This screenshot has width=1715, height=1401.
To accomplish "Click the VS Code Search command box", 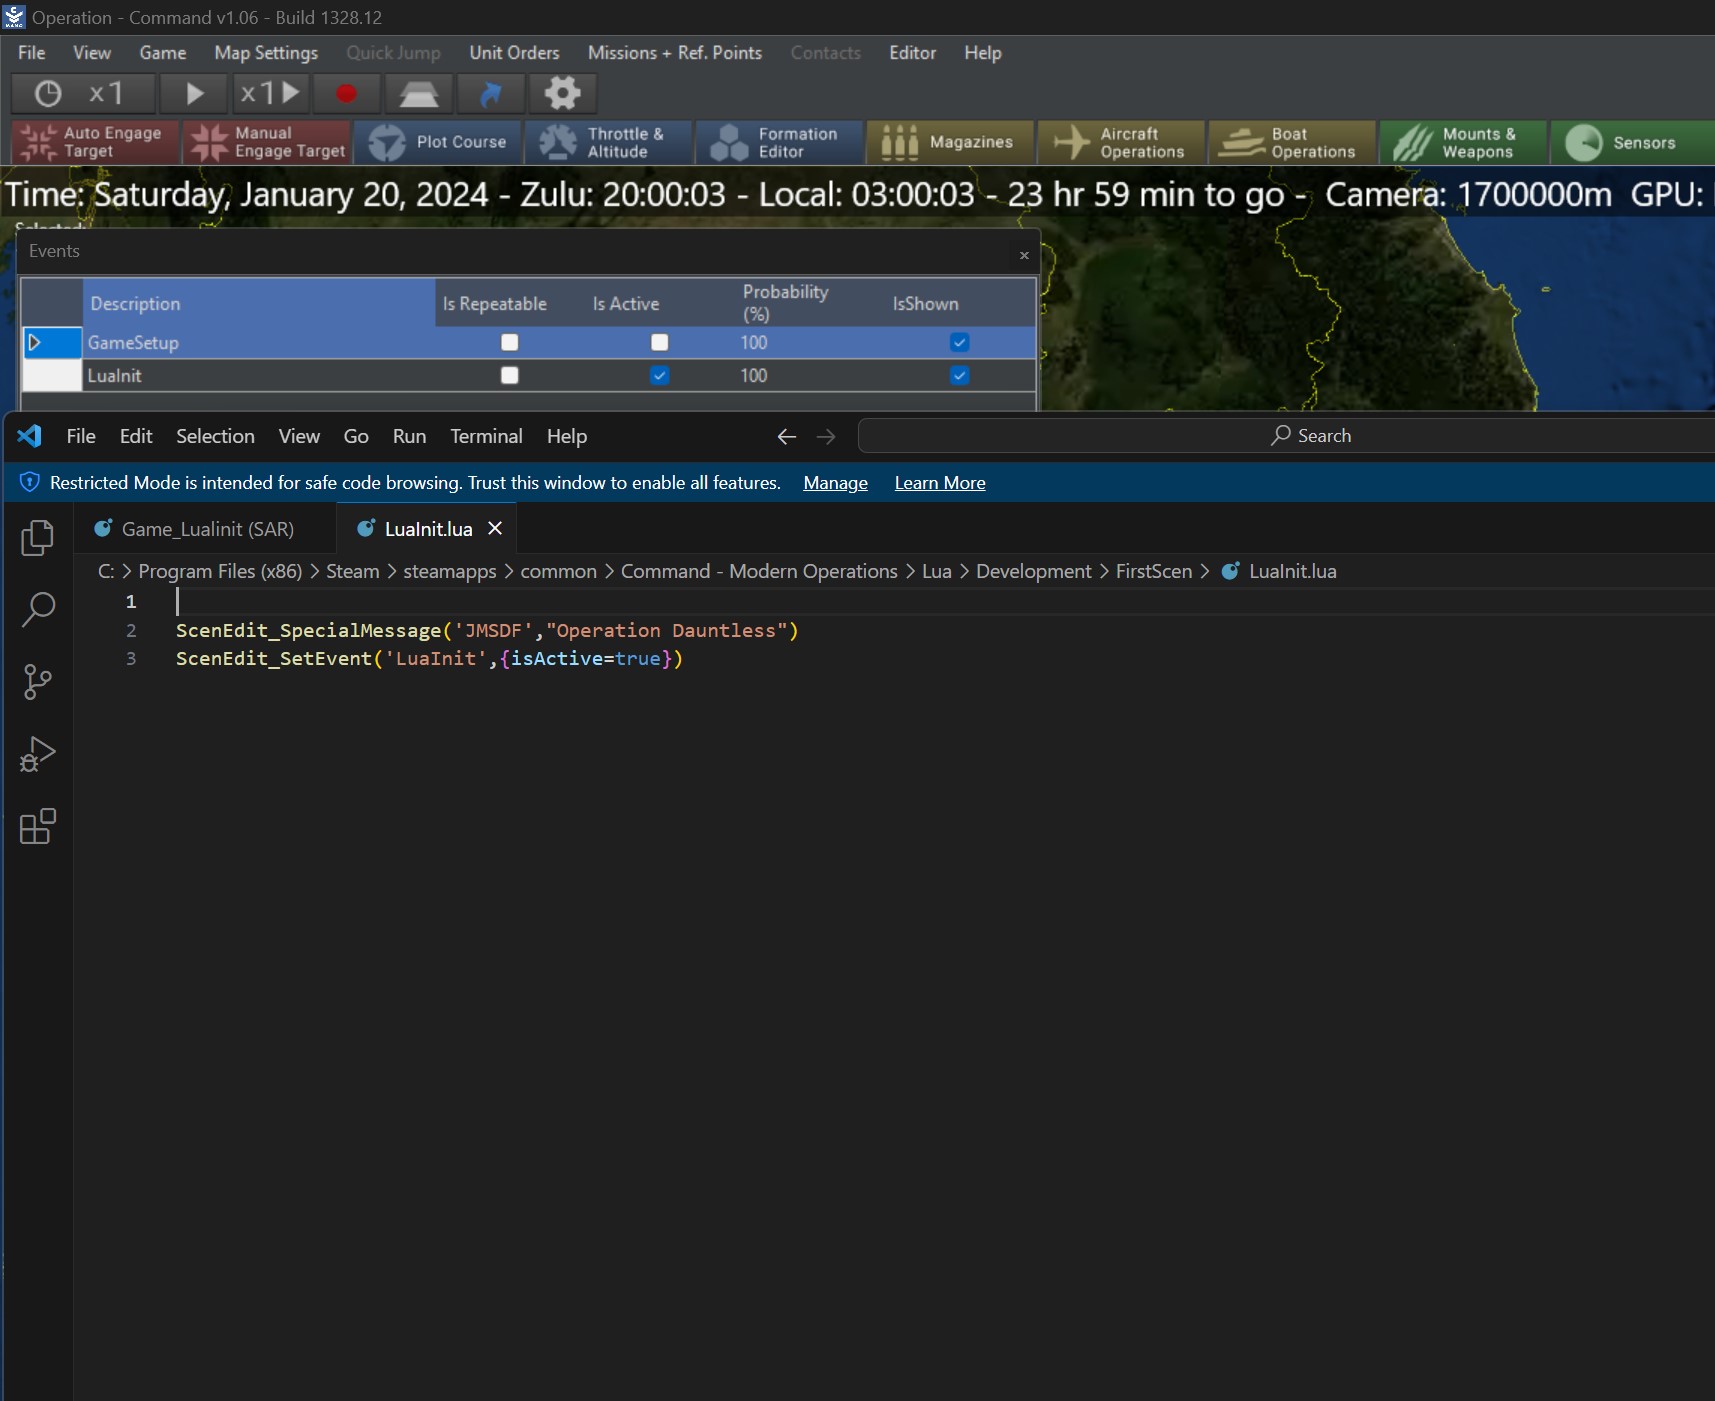I will pos(1286,436).
